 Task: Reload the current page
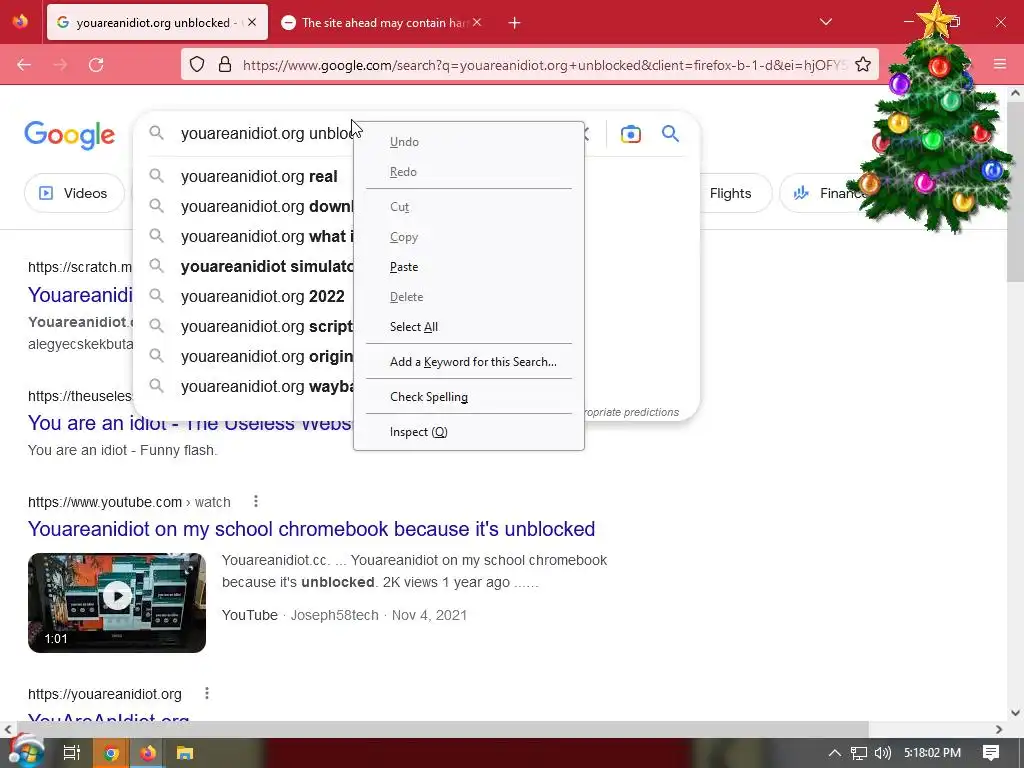(x=96, y=65)
